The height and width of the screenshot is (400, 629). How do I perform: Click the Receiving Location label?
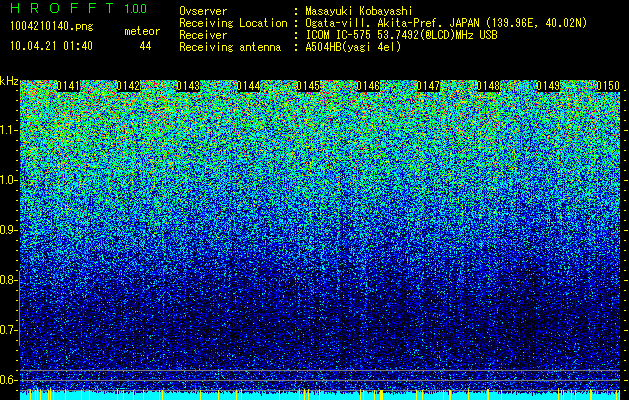[233, 23]
